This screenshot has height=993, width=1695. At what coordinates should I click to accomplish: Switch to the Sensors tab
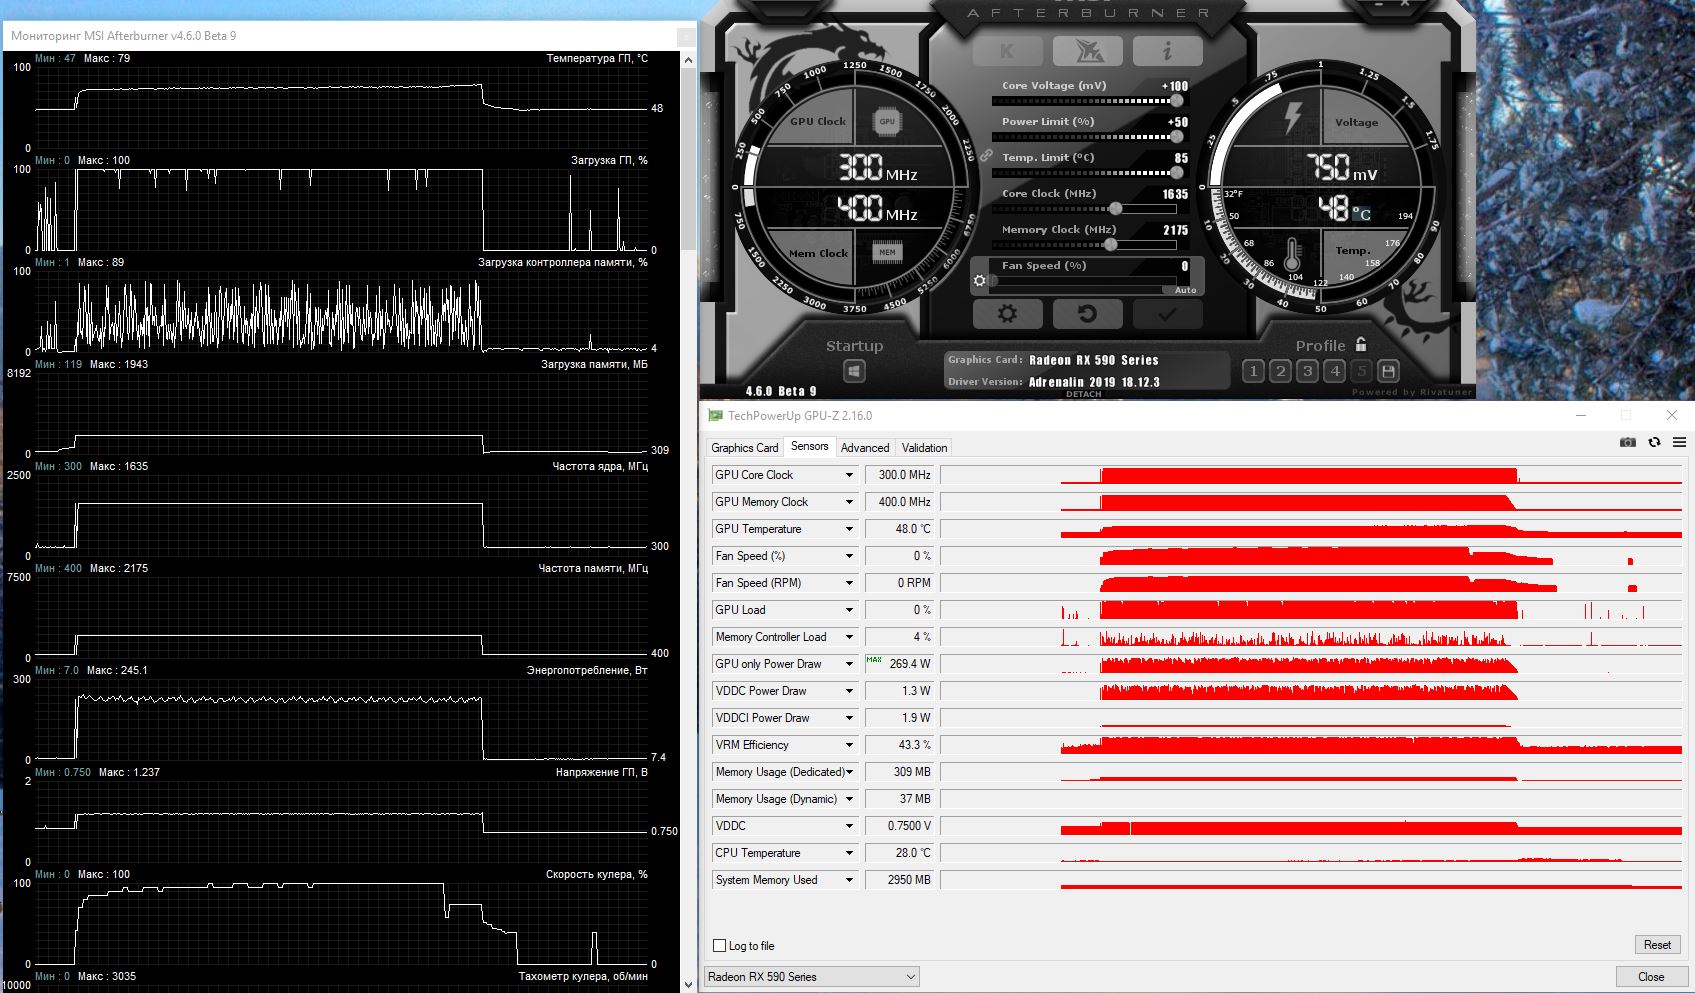coord(810,447)
